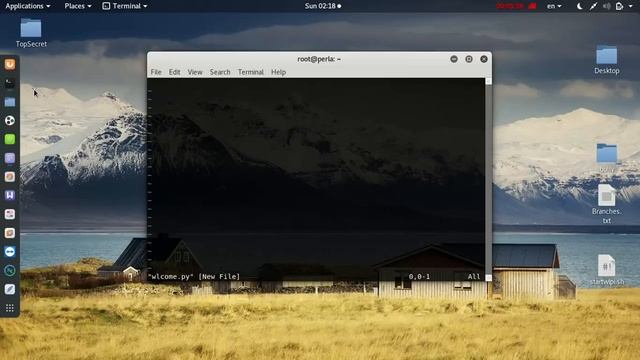Viewport: 640px width, 360px height.
Task: Maximize the root@perla terminal window
Action: [469, 59]
